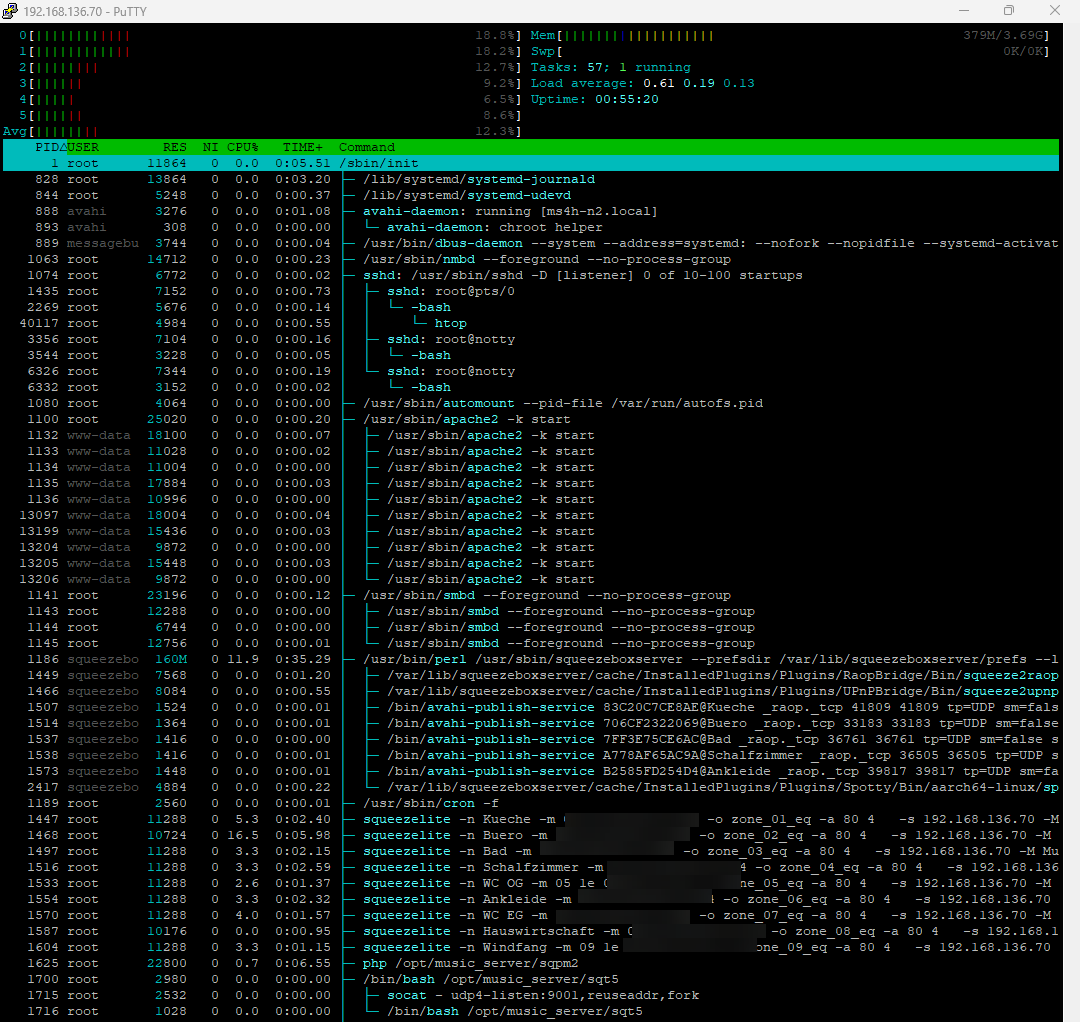The image size is (1080, 1022).
Task: Select the squeeze2upnp UPnPBridge process row
Action: (530, 691)
